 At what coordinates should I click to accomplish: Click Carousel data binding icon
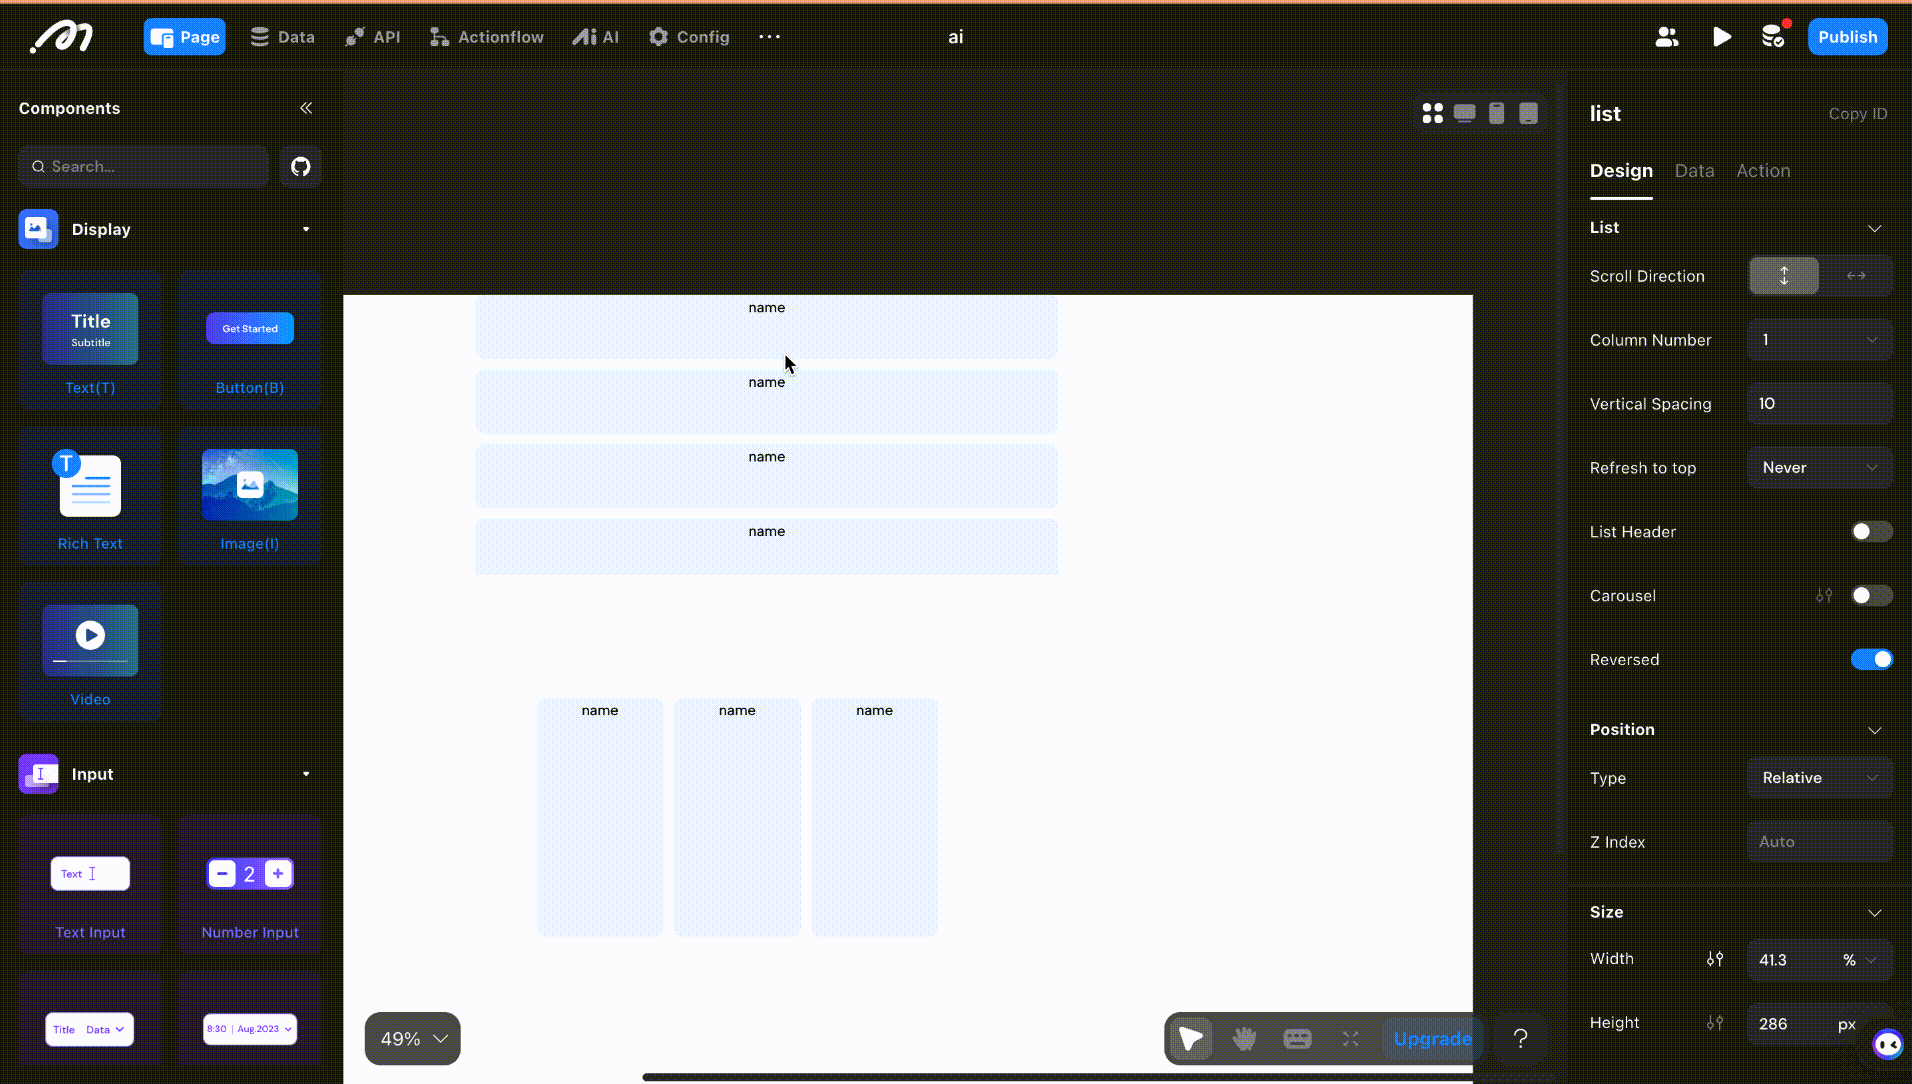[1825, 596]
